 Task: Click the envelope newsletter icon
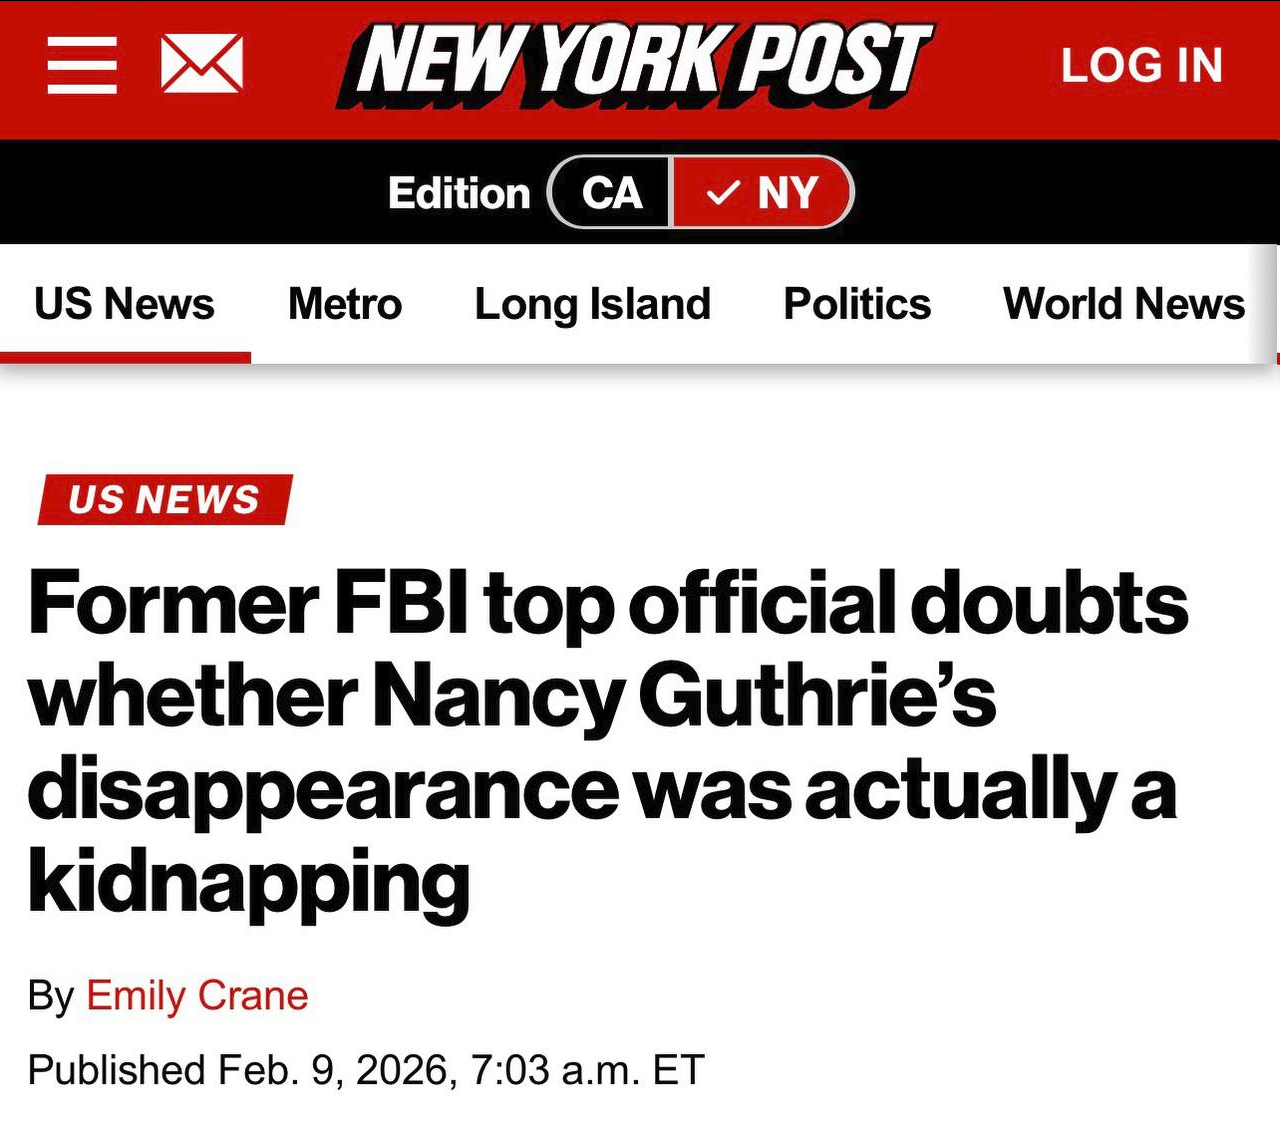pos(202,64)
